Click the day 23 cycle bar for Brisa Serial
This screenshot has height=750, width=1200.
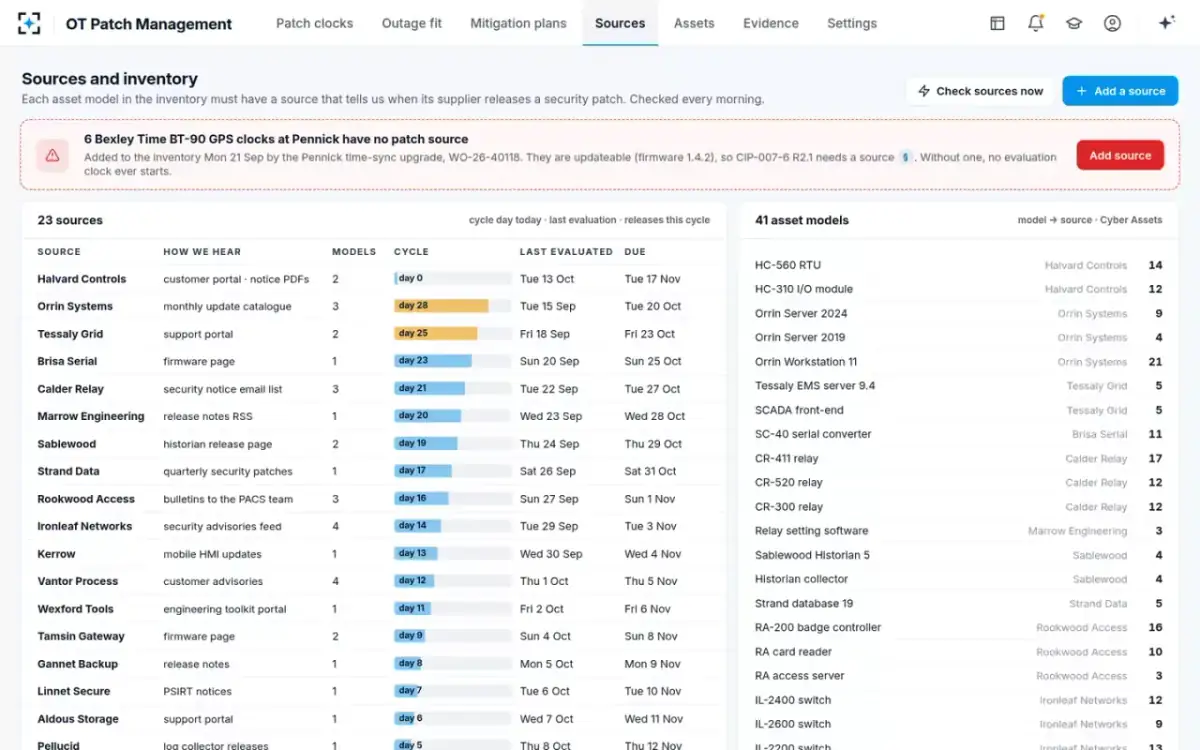pos(453,361)
